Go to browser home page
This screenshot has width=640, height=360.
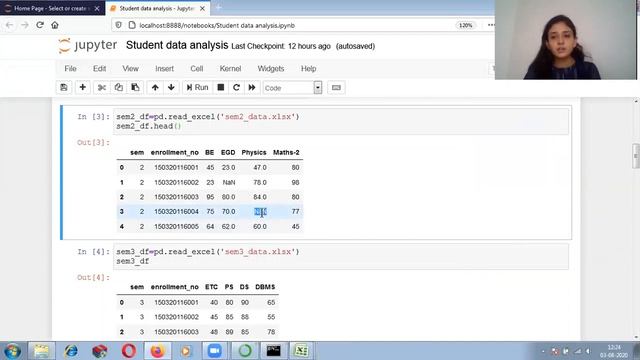(55, 25)
